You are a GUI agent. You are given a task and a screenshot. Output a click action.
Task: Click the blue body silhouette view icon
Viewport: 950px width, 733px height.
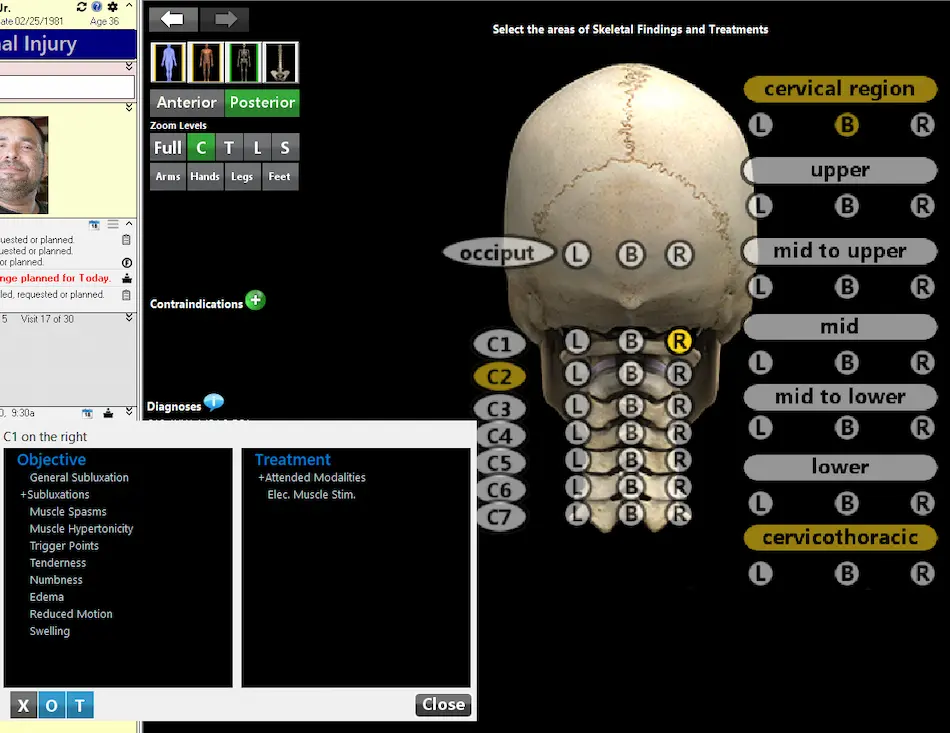[169, 62]
